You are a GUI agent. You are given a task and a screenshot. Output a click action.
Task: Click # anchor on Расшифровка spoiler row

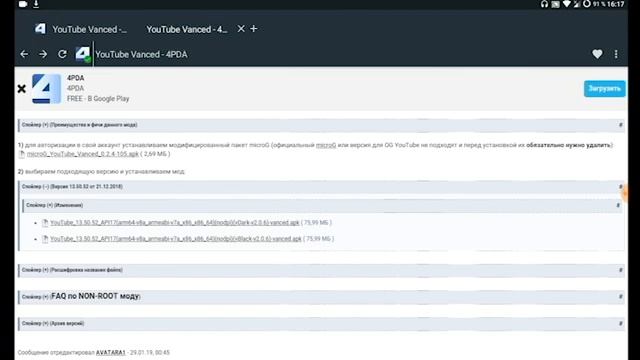pyautogui.click(x=620, y=270)
